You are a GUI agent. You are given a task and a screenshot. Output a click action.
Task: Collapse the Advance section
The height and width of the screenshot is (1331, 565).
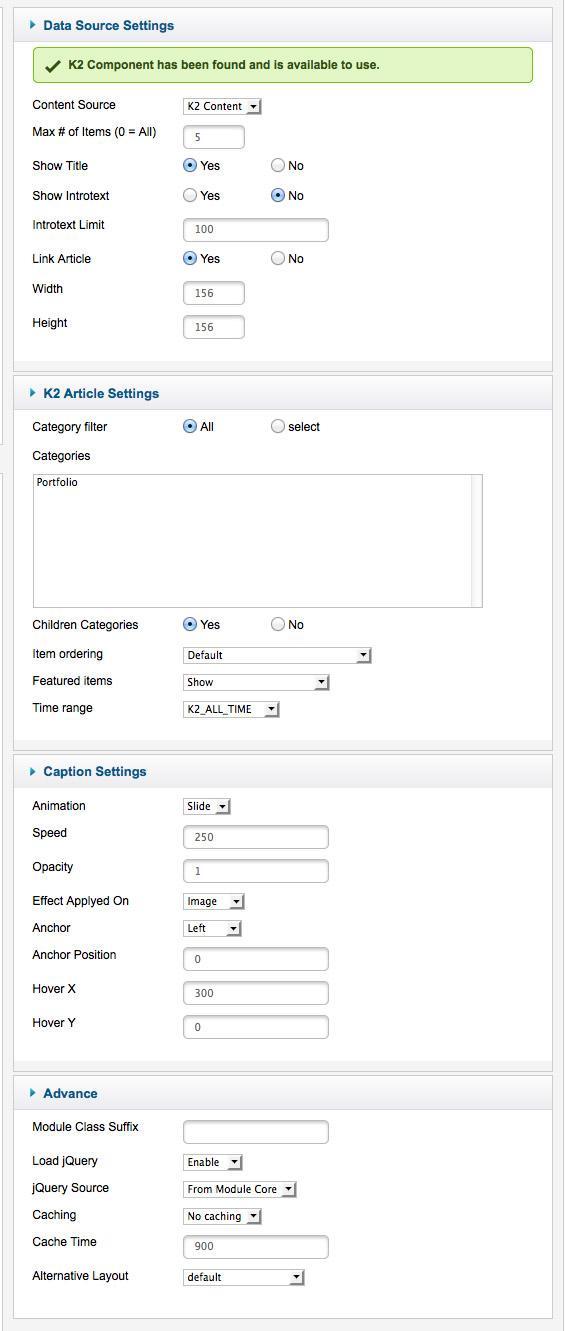33,1093
